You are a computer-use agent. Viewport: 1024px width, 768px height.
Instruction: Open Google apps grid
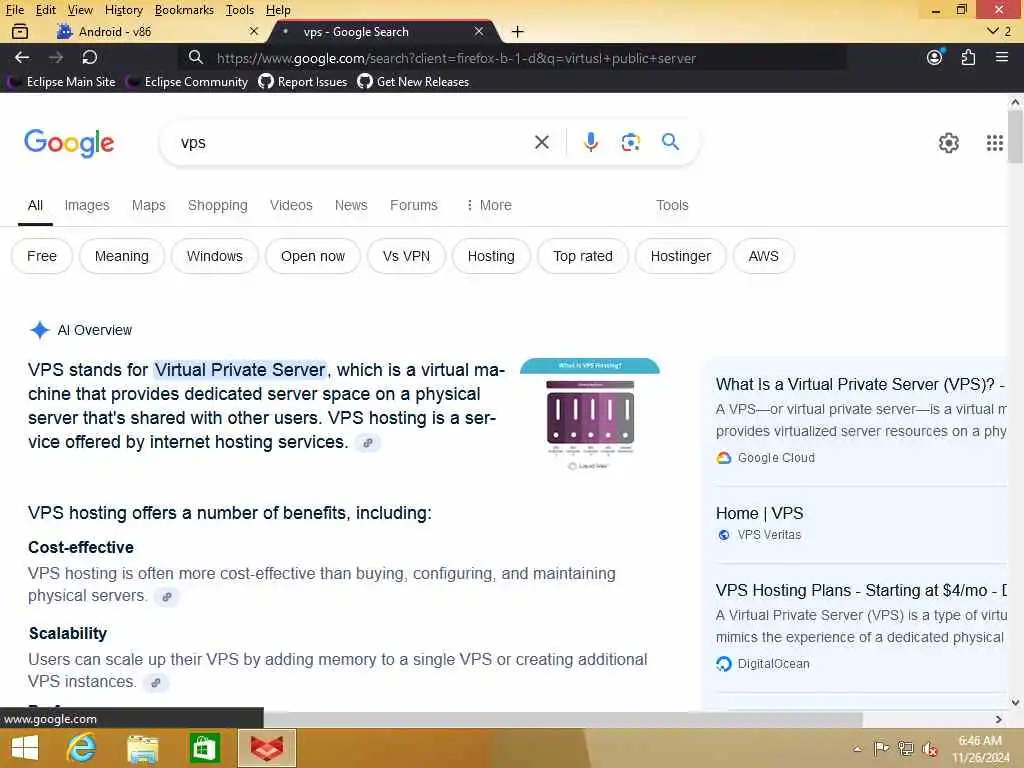(x=994, y=143)
